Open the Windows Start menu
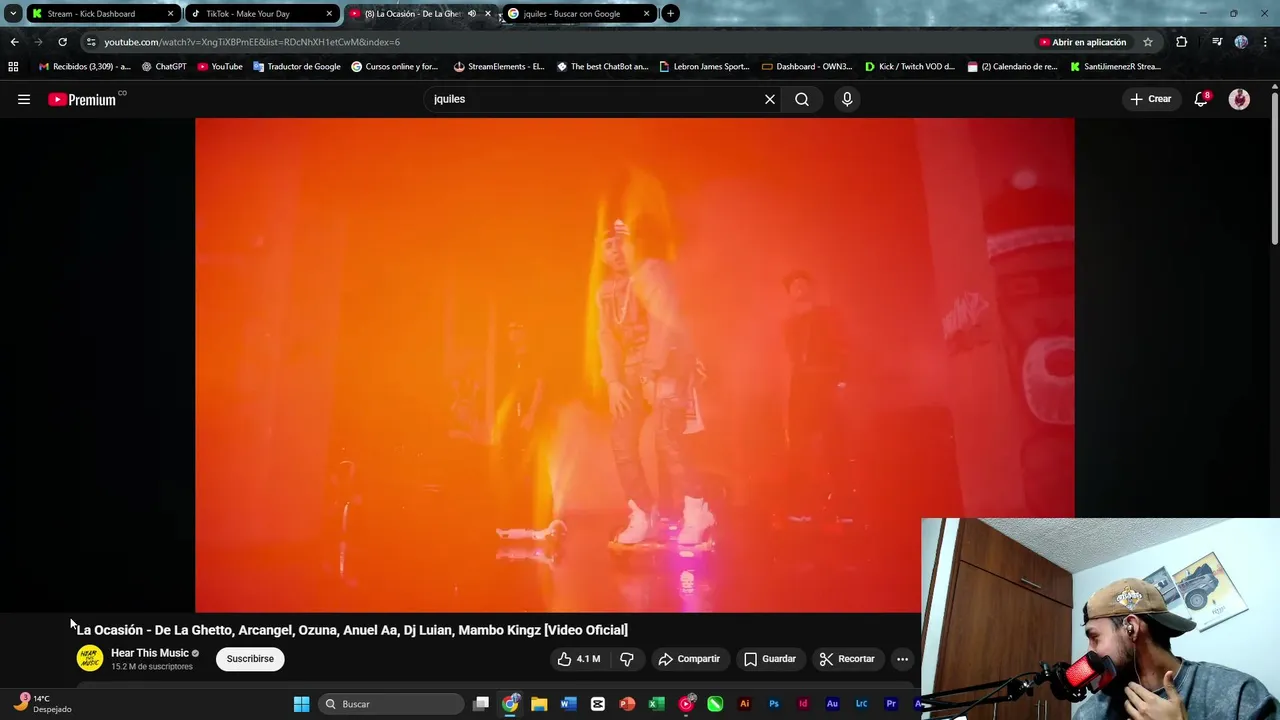The image size is (1280, 720). (x=301, y=704)
